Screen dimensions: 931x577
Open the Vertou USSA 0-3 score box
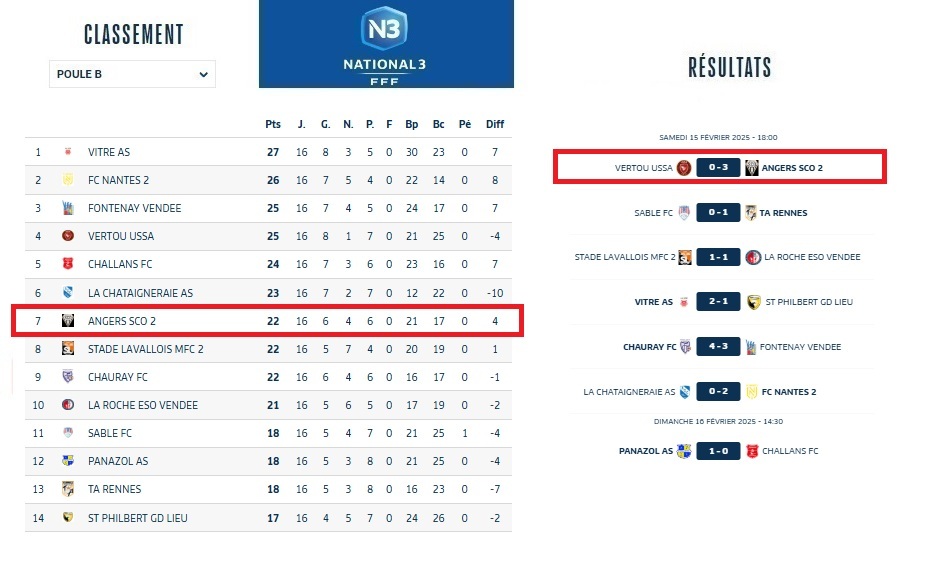718,167
